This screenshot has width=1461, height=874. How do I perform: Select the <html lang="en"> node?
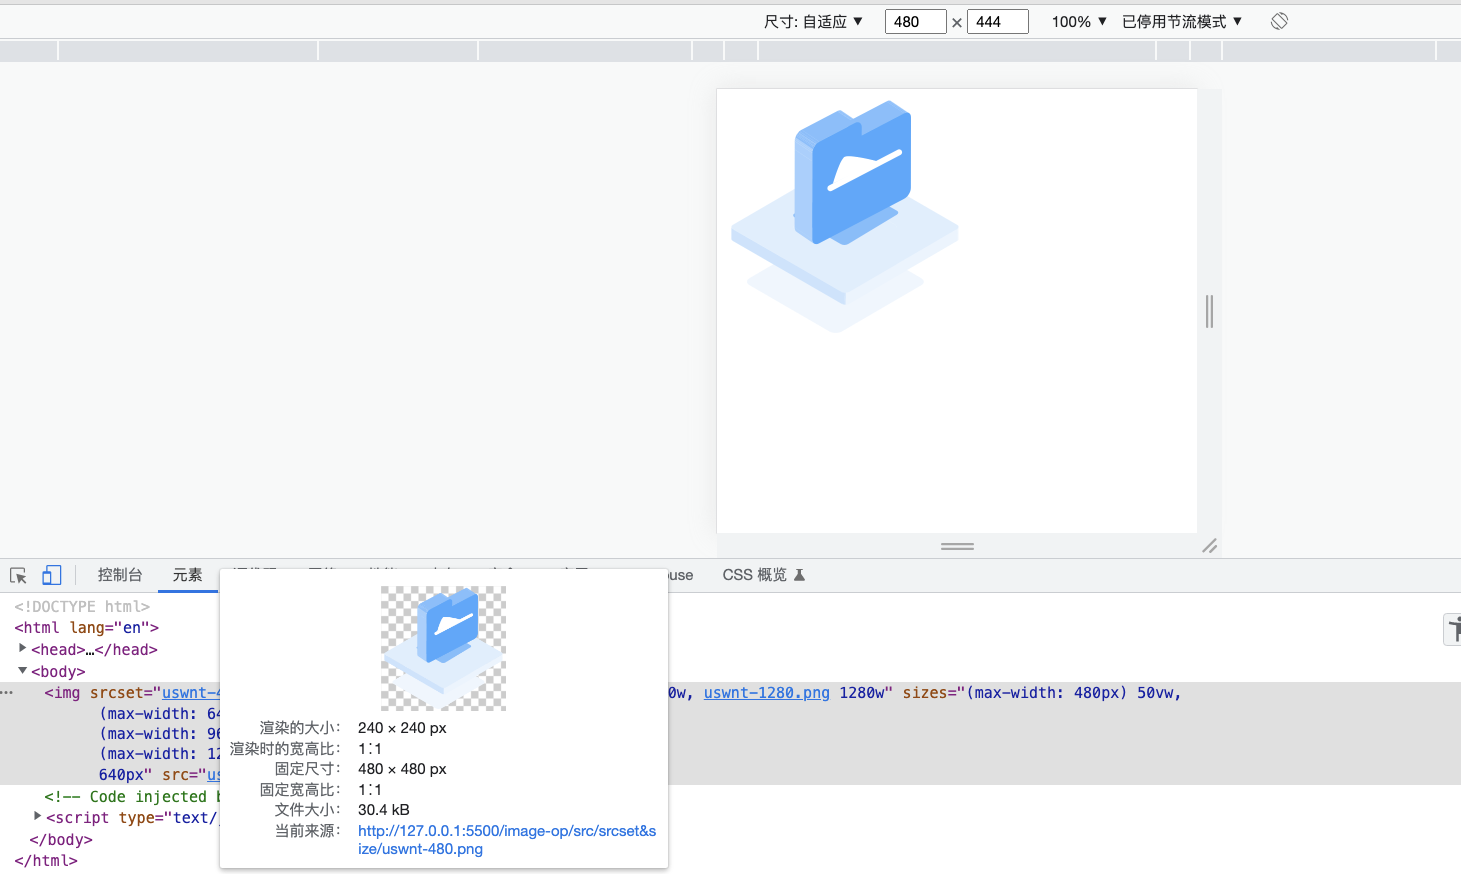point(86,628)
